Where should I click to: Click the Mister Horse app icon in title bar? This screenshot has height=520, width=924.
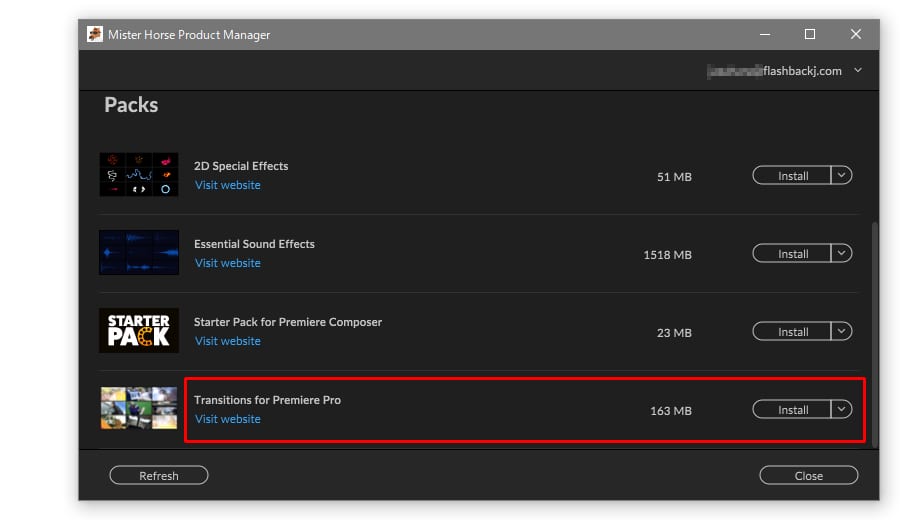click(95, 34)
